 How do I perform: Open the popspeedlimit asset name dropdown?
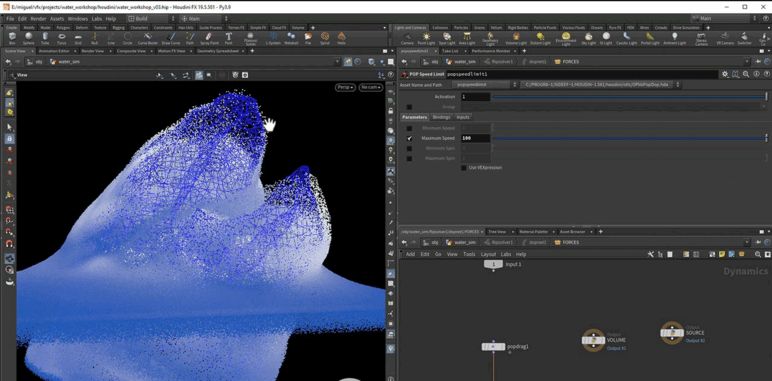point(485,85)
